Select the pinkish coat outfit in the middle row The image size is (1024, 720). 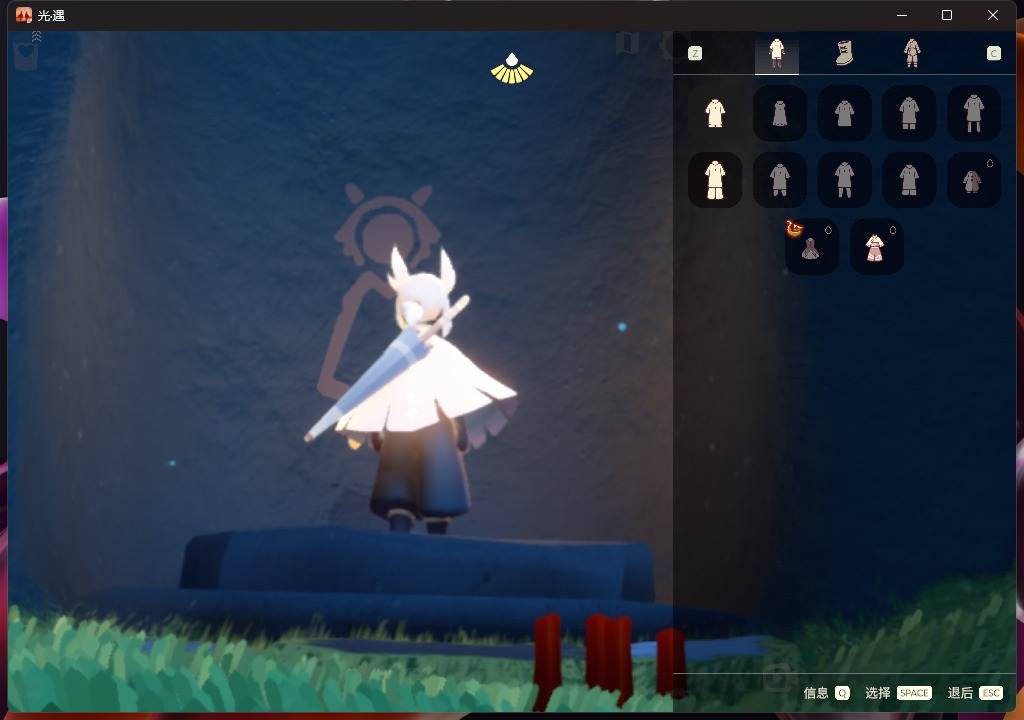click(974, 180)
